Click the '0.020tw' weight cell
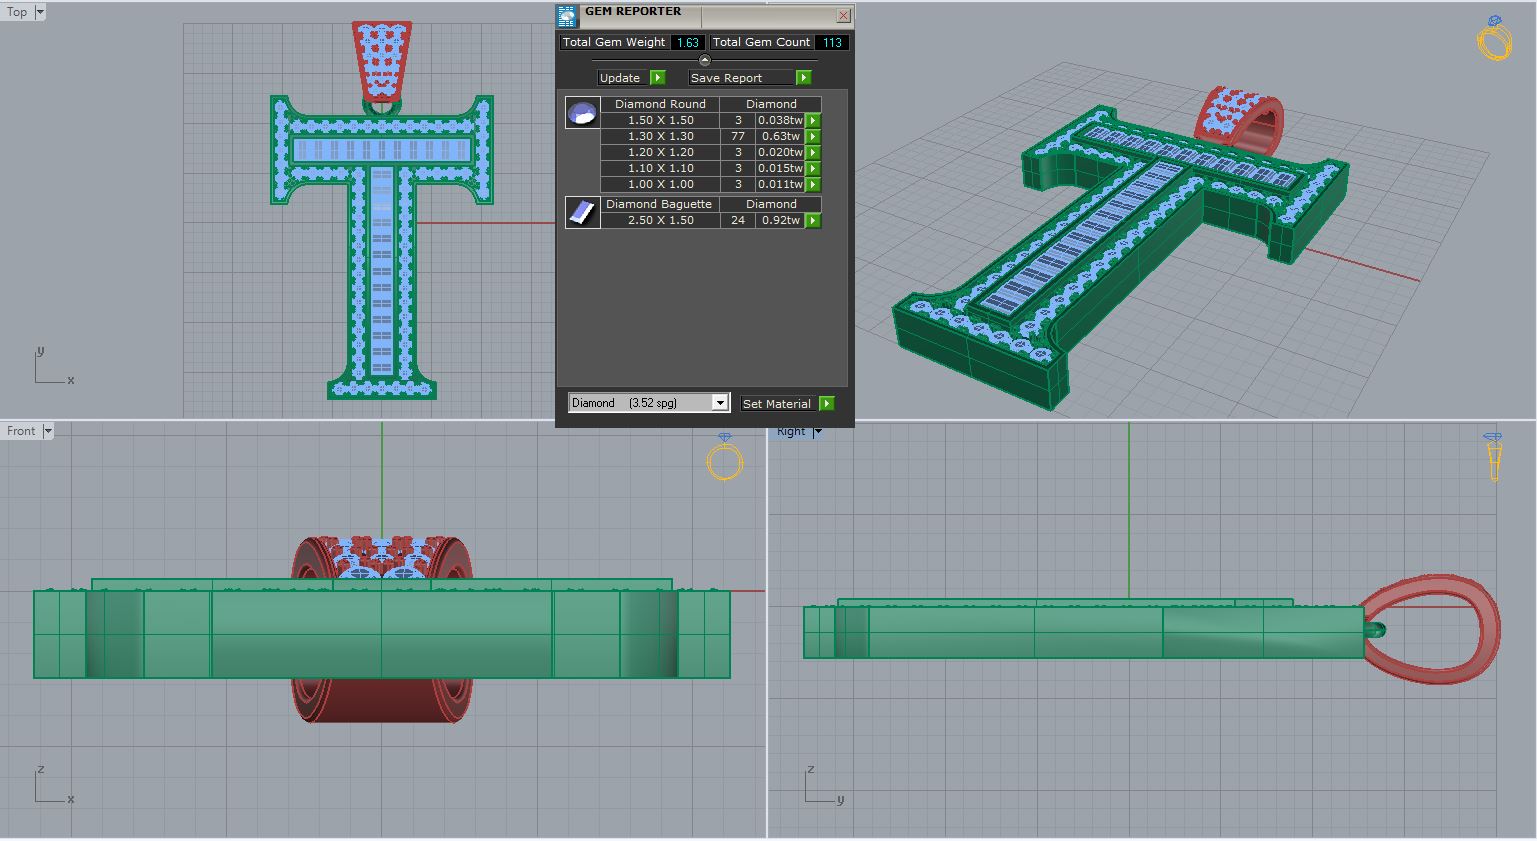Viewport: 1537px width, 841px height. coord(781,152)
